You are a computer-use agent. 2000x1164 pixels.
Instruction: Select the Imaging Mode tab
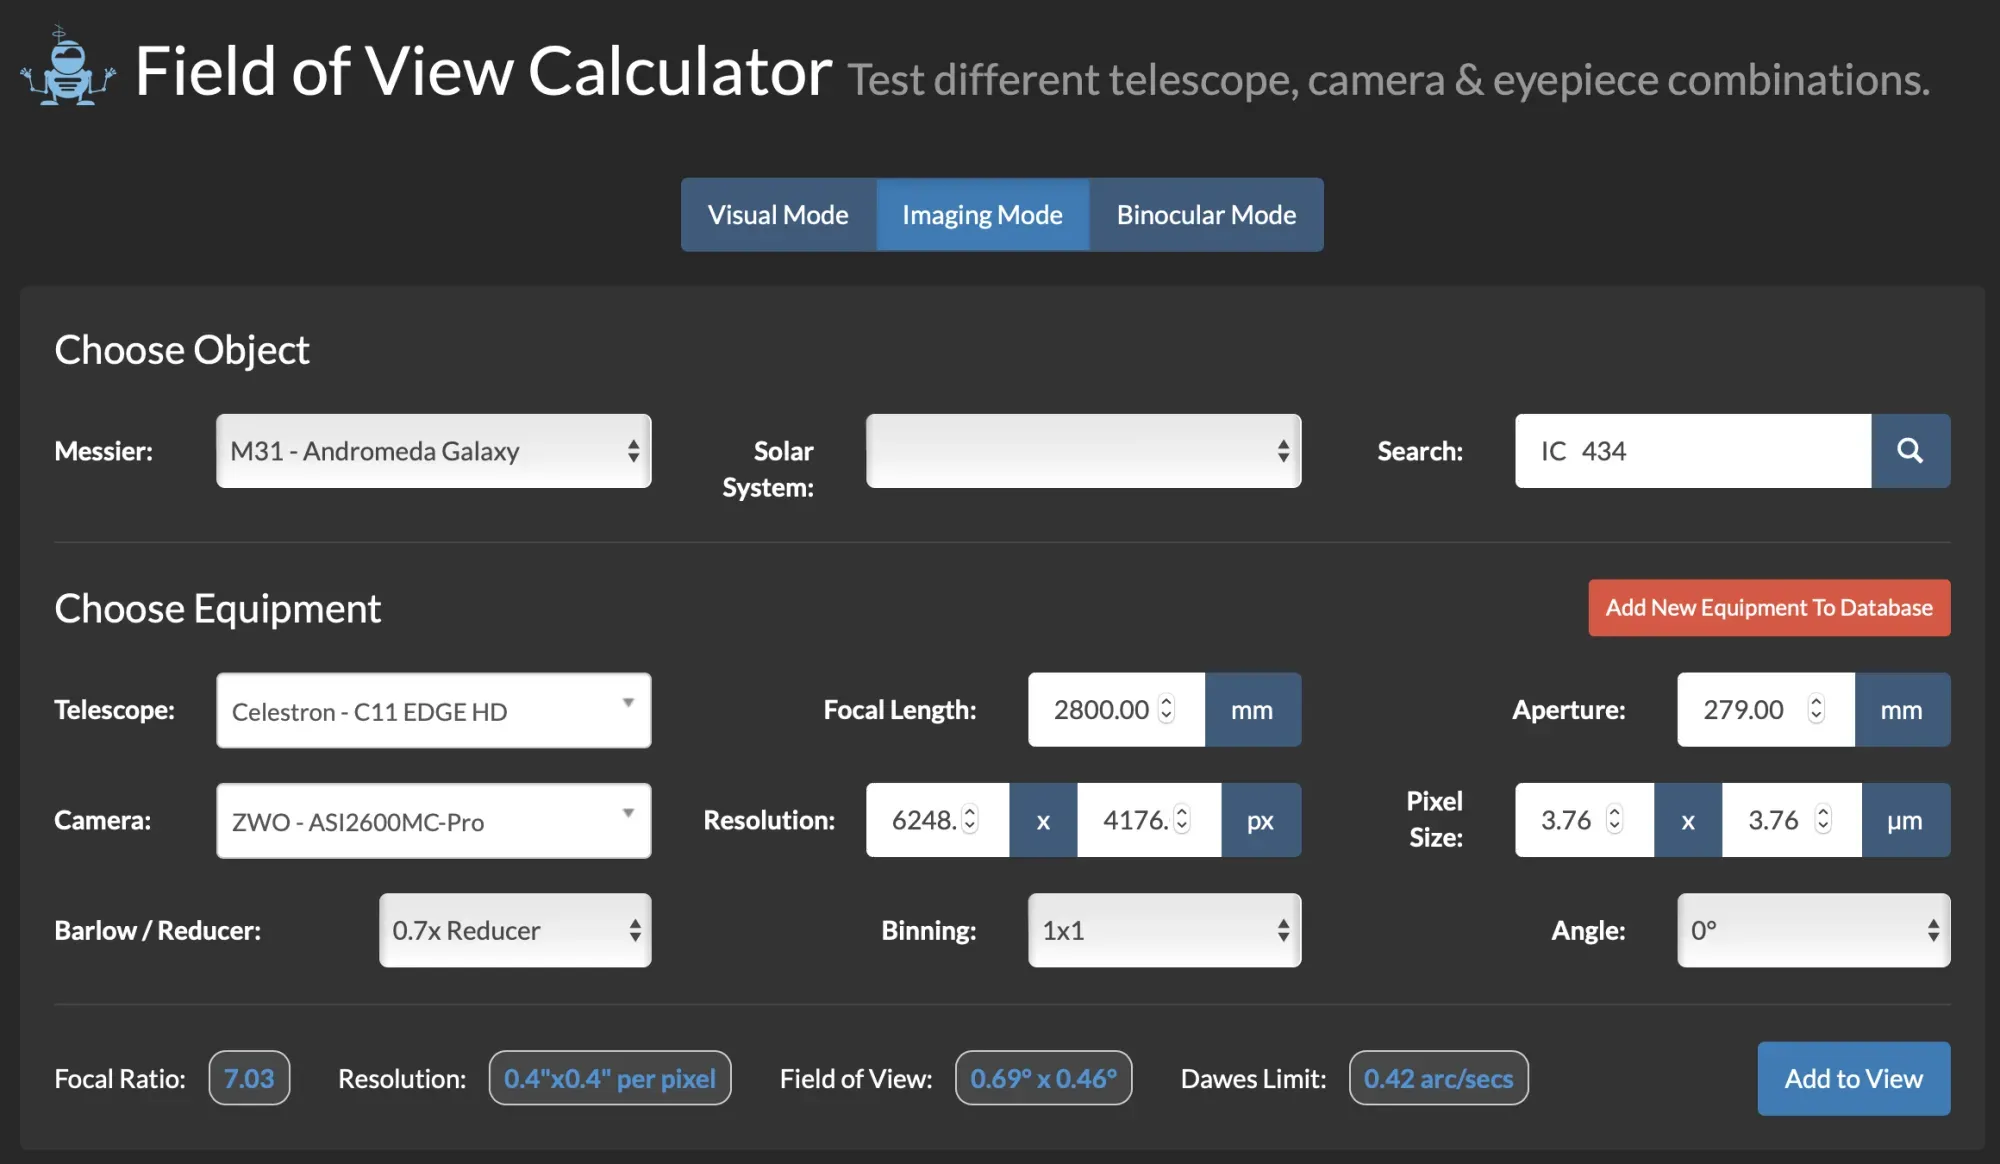coord(982,215)
